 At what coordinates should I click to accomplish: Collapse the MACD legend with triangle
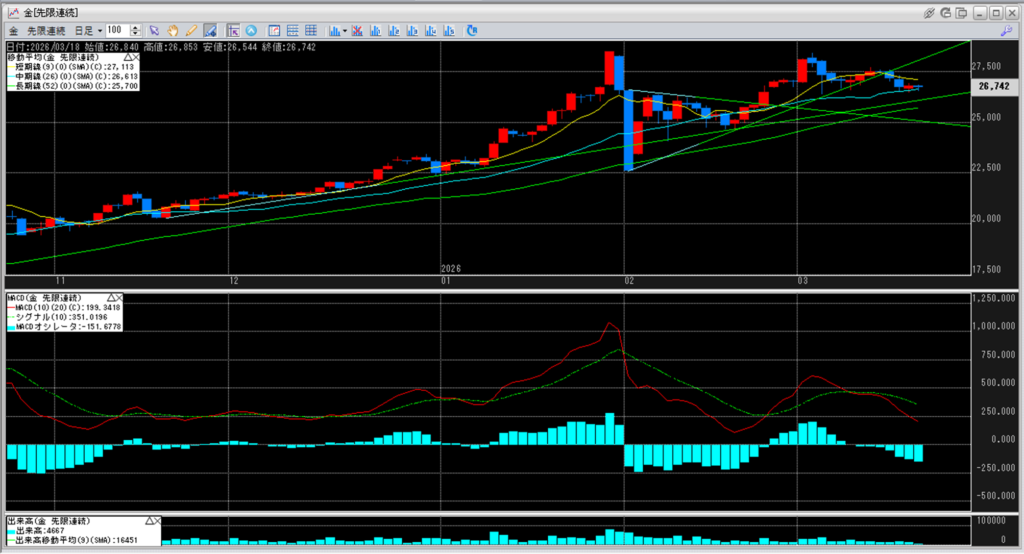pyautogui.click(x=109, y=298)
